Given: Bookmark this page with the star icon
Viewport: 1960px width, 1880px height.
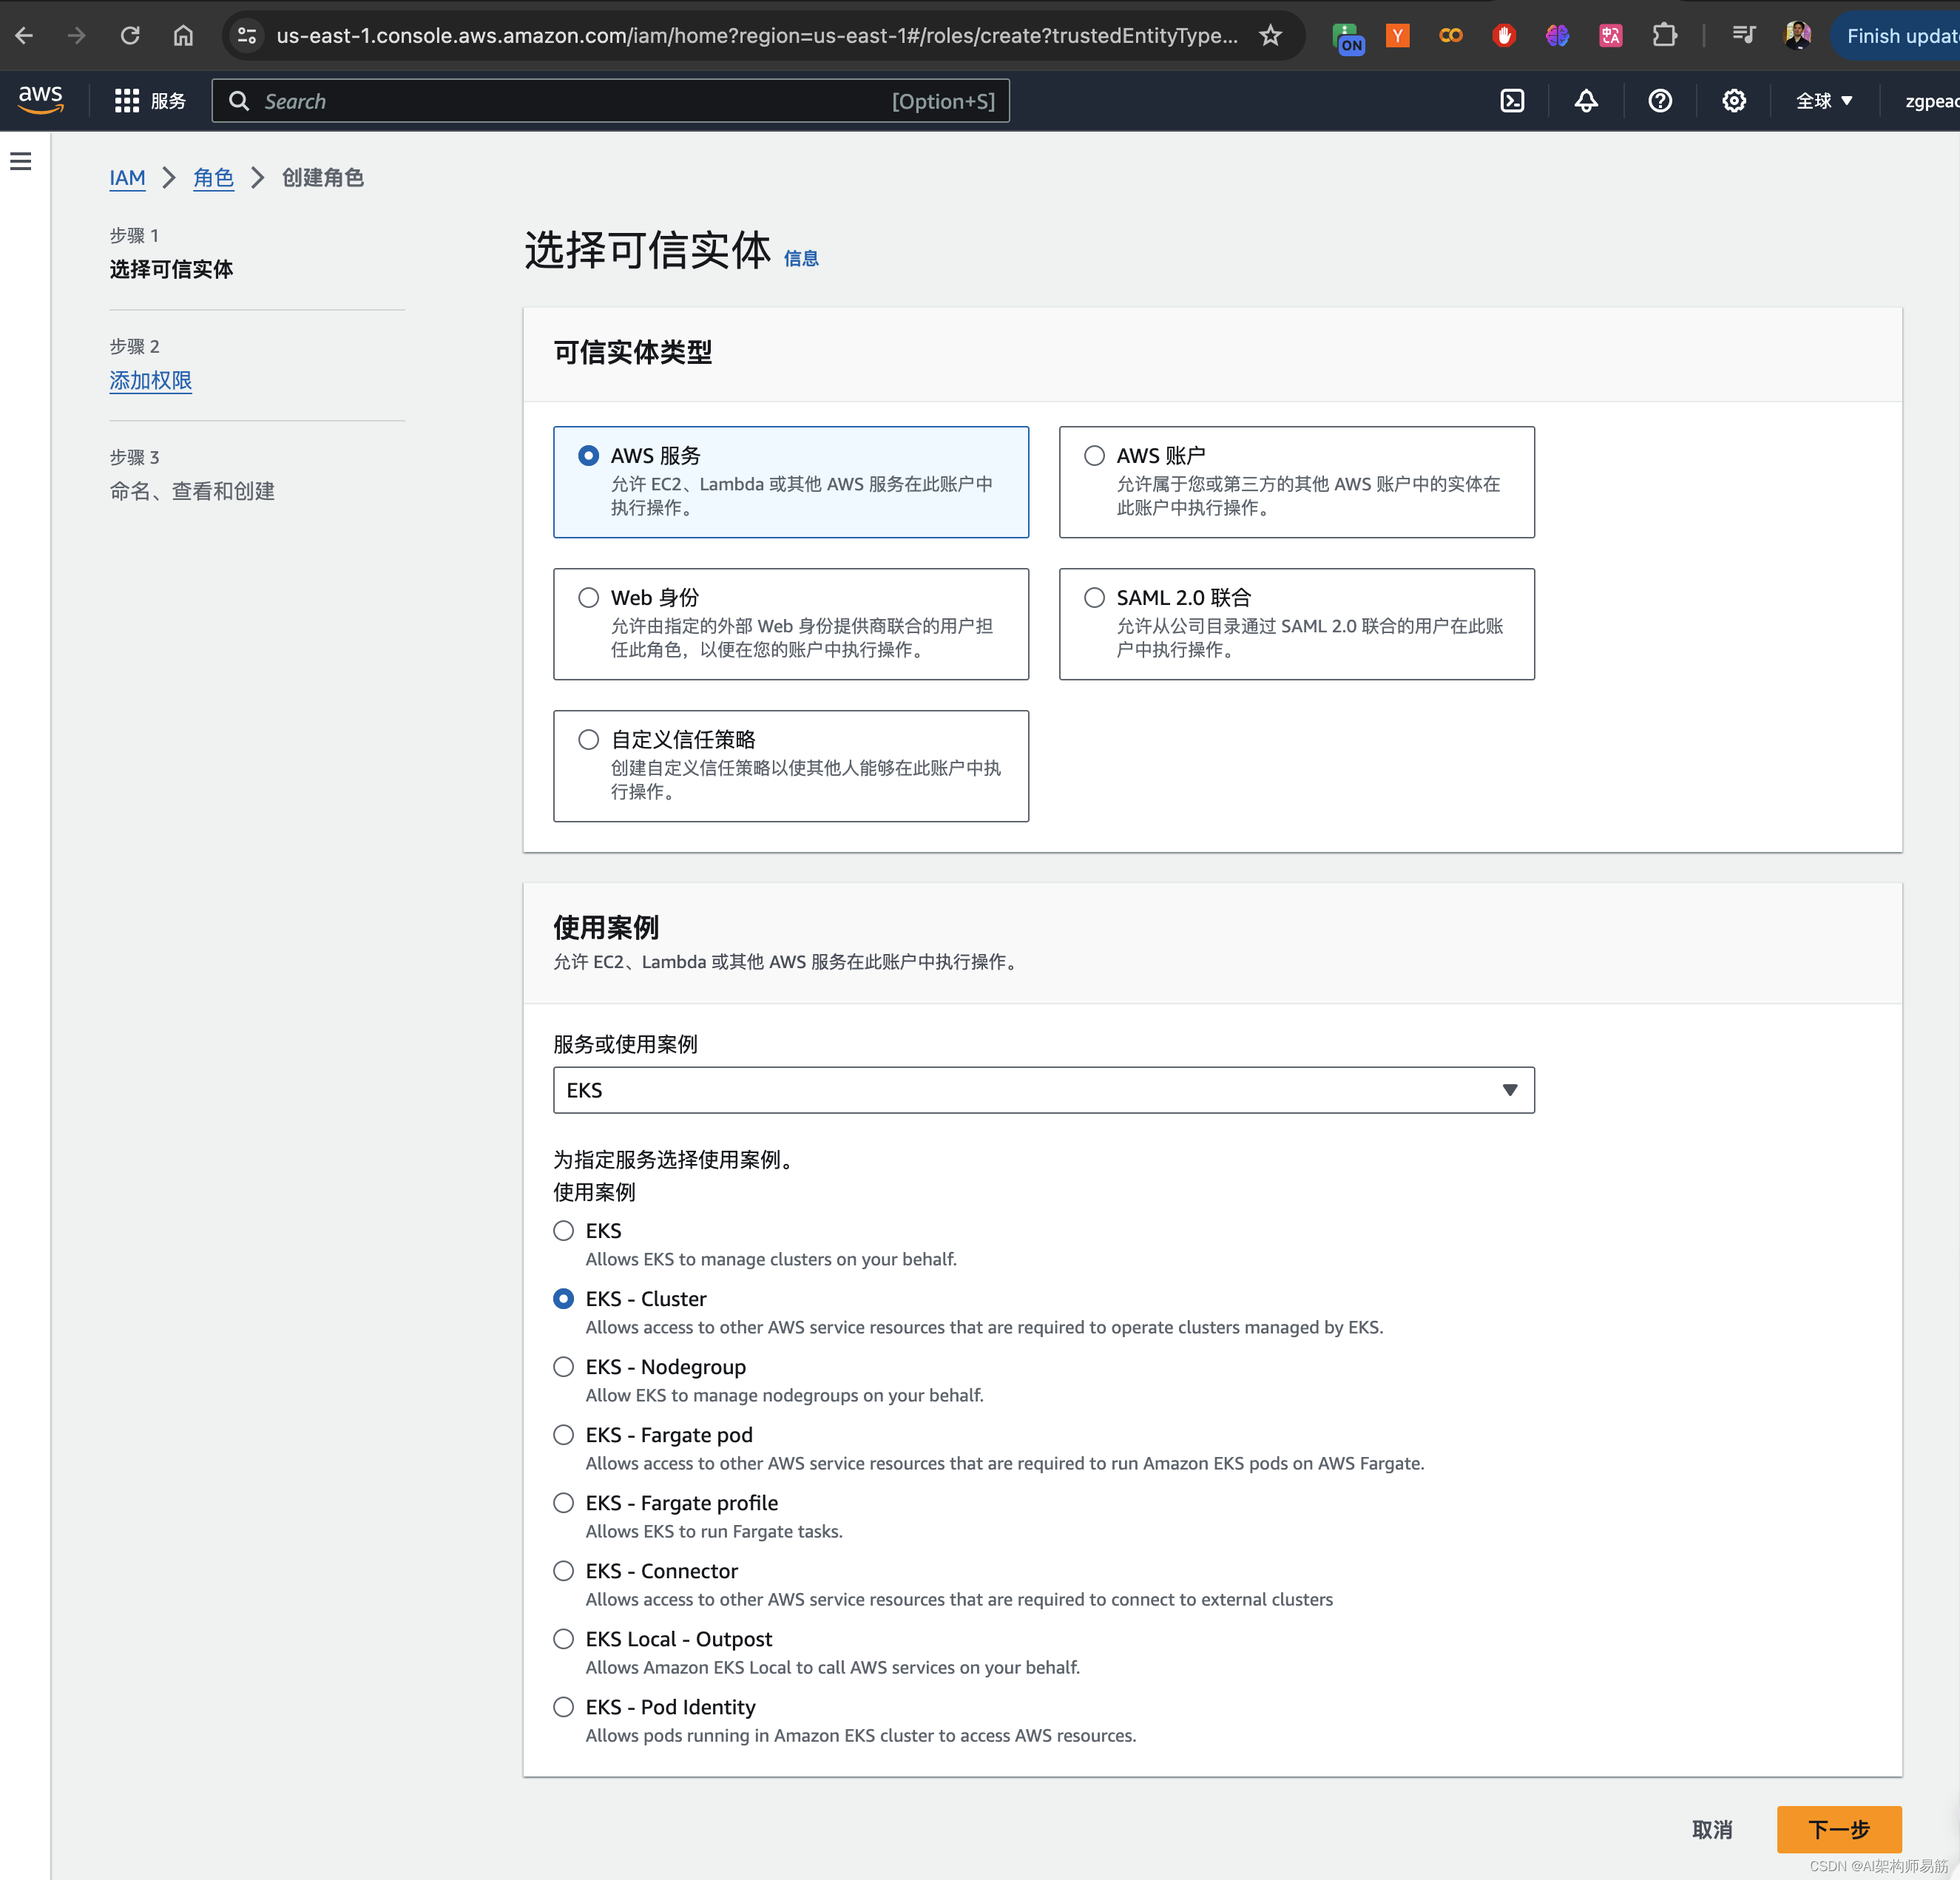Looking at the screenshot, I should [x=1270, y=36].
